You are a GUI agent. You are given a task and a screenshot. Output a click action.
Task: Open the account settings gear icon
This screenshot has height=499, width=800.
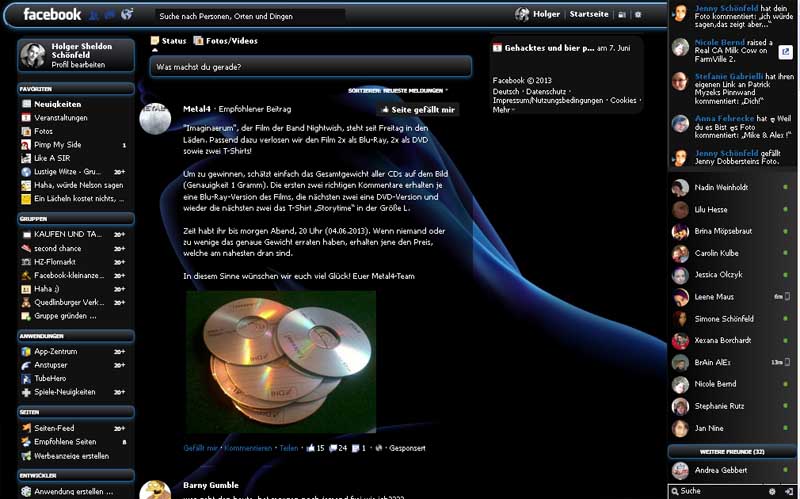click(x=638, y=15)
